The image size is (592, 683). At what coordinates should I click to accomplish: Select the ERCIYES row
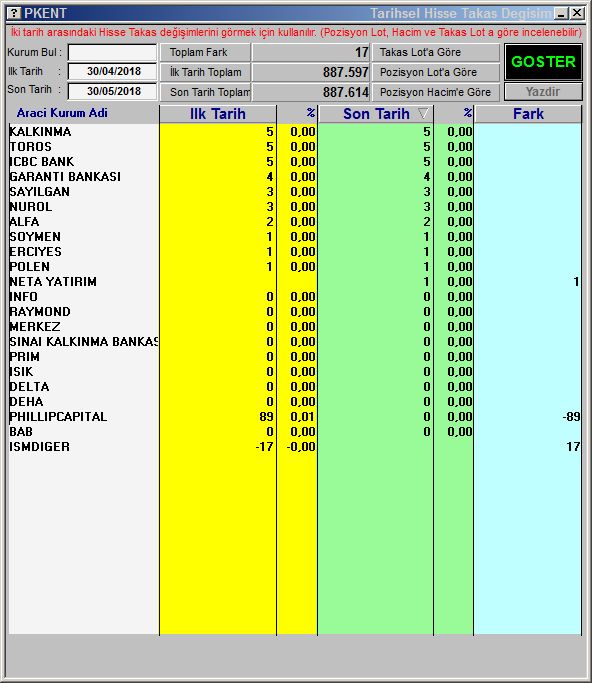click(295, 252)
